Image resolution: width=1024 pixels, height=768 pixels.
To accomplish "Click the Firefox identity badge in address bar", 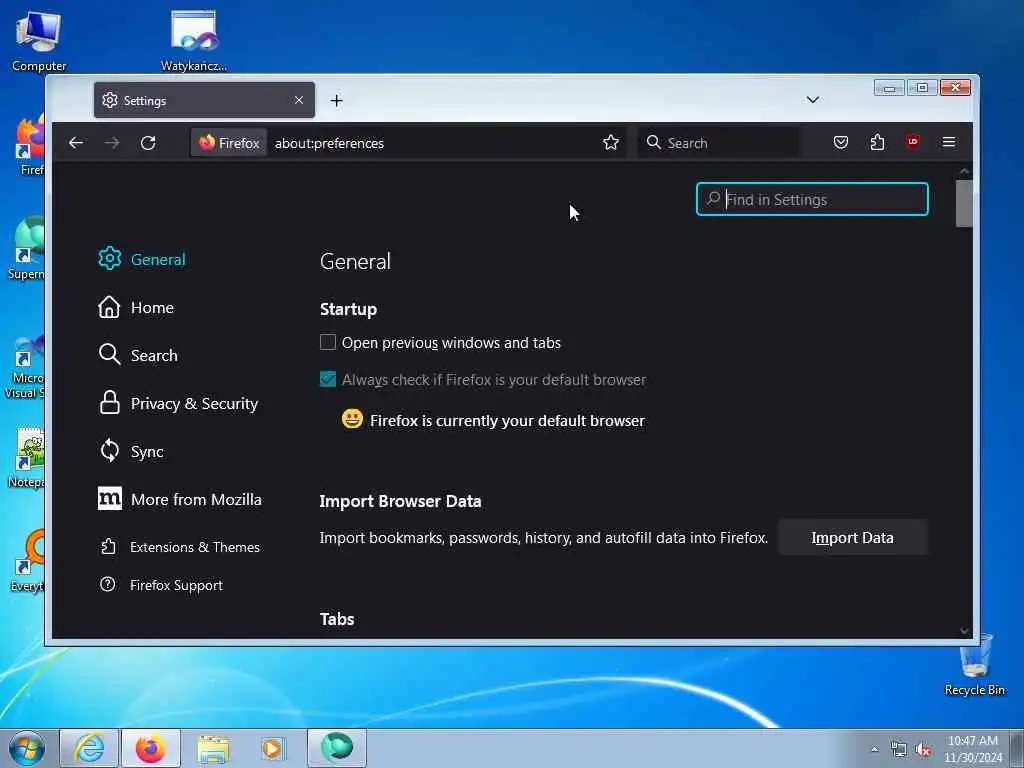I will (229, 142).
